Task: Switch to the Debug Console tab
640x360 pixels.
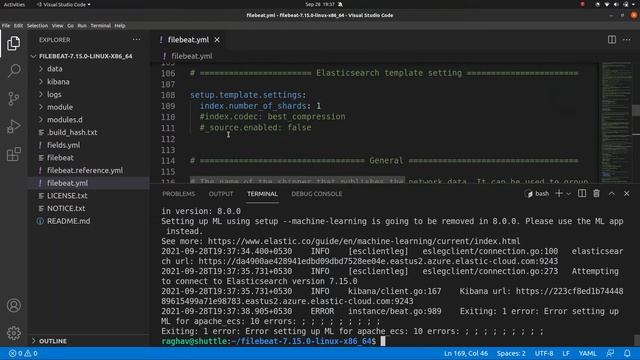Action: 317,194
